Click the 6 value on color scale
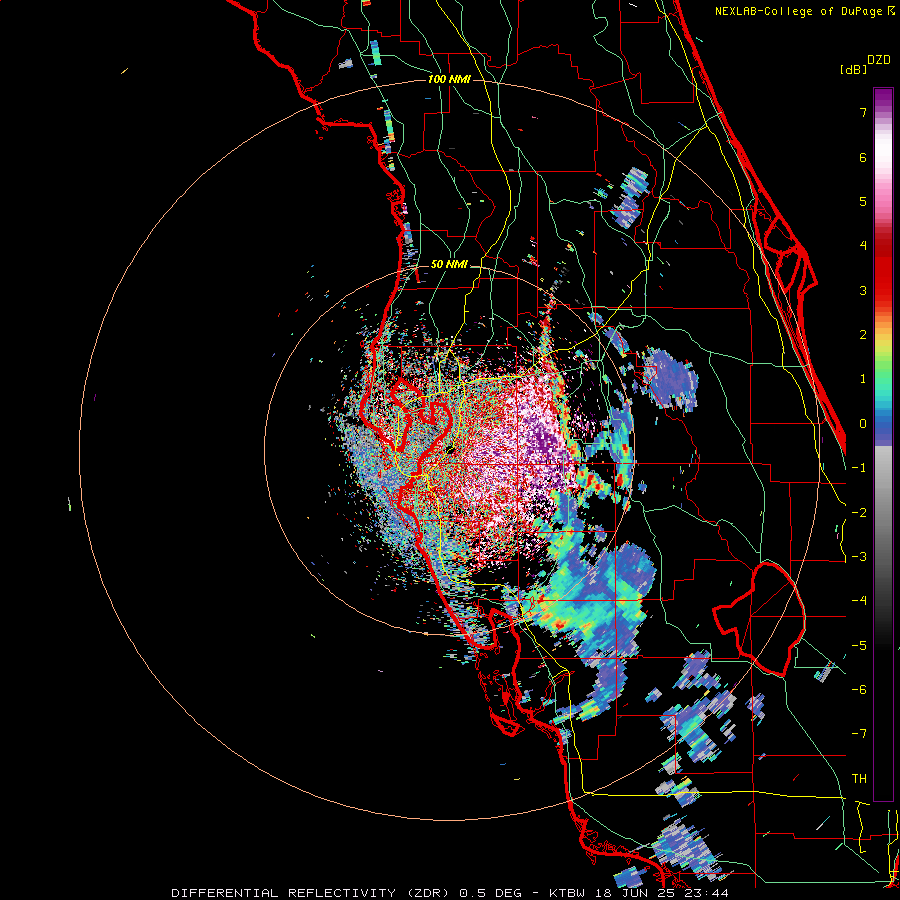Image resolution: width=900 pixels, height=900 pixels. 863,157
